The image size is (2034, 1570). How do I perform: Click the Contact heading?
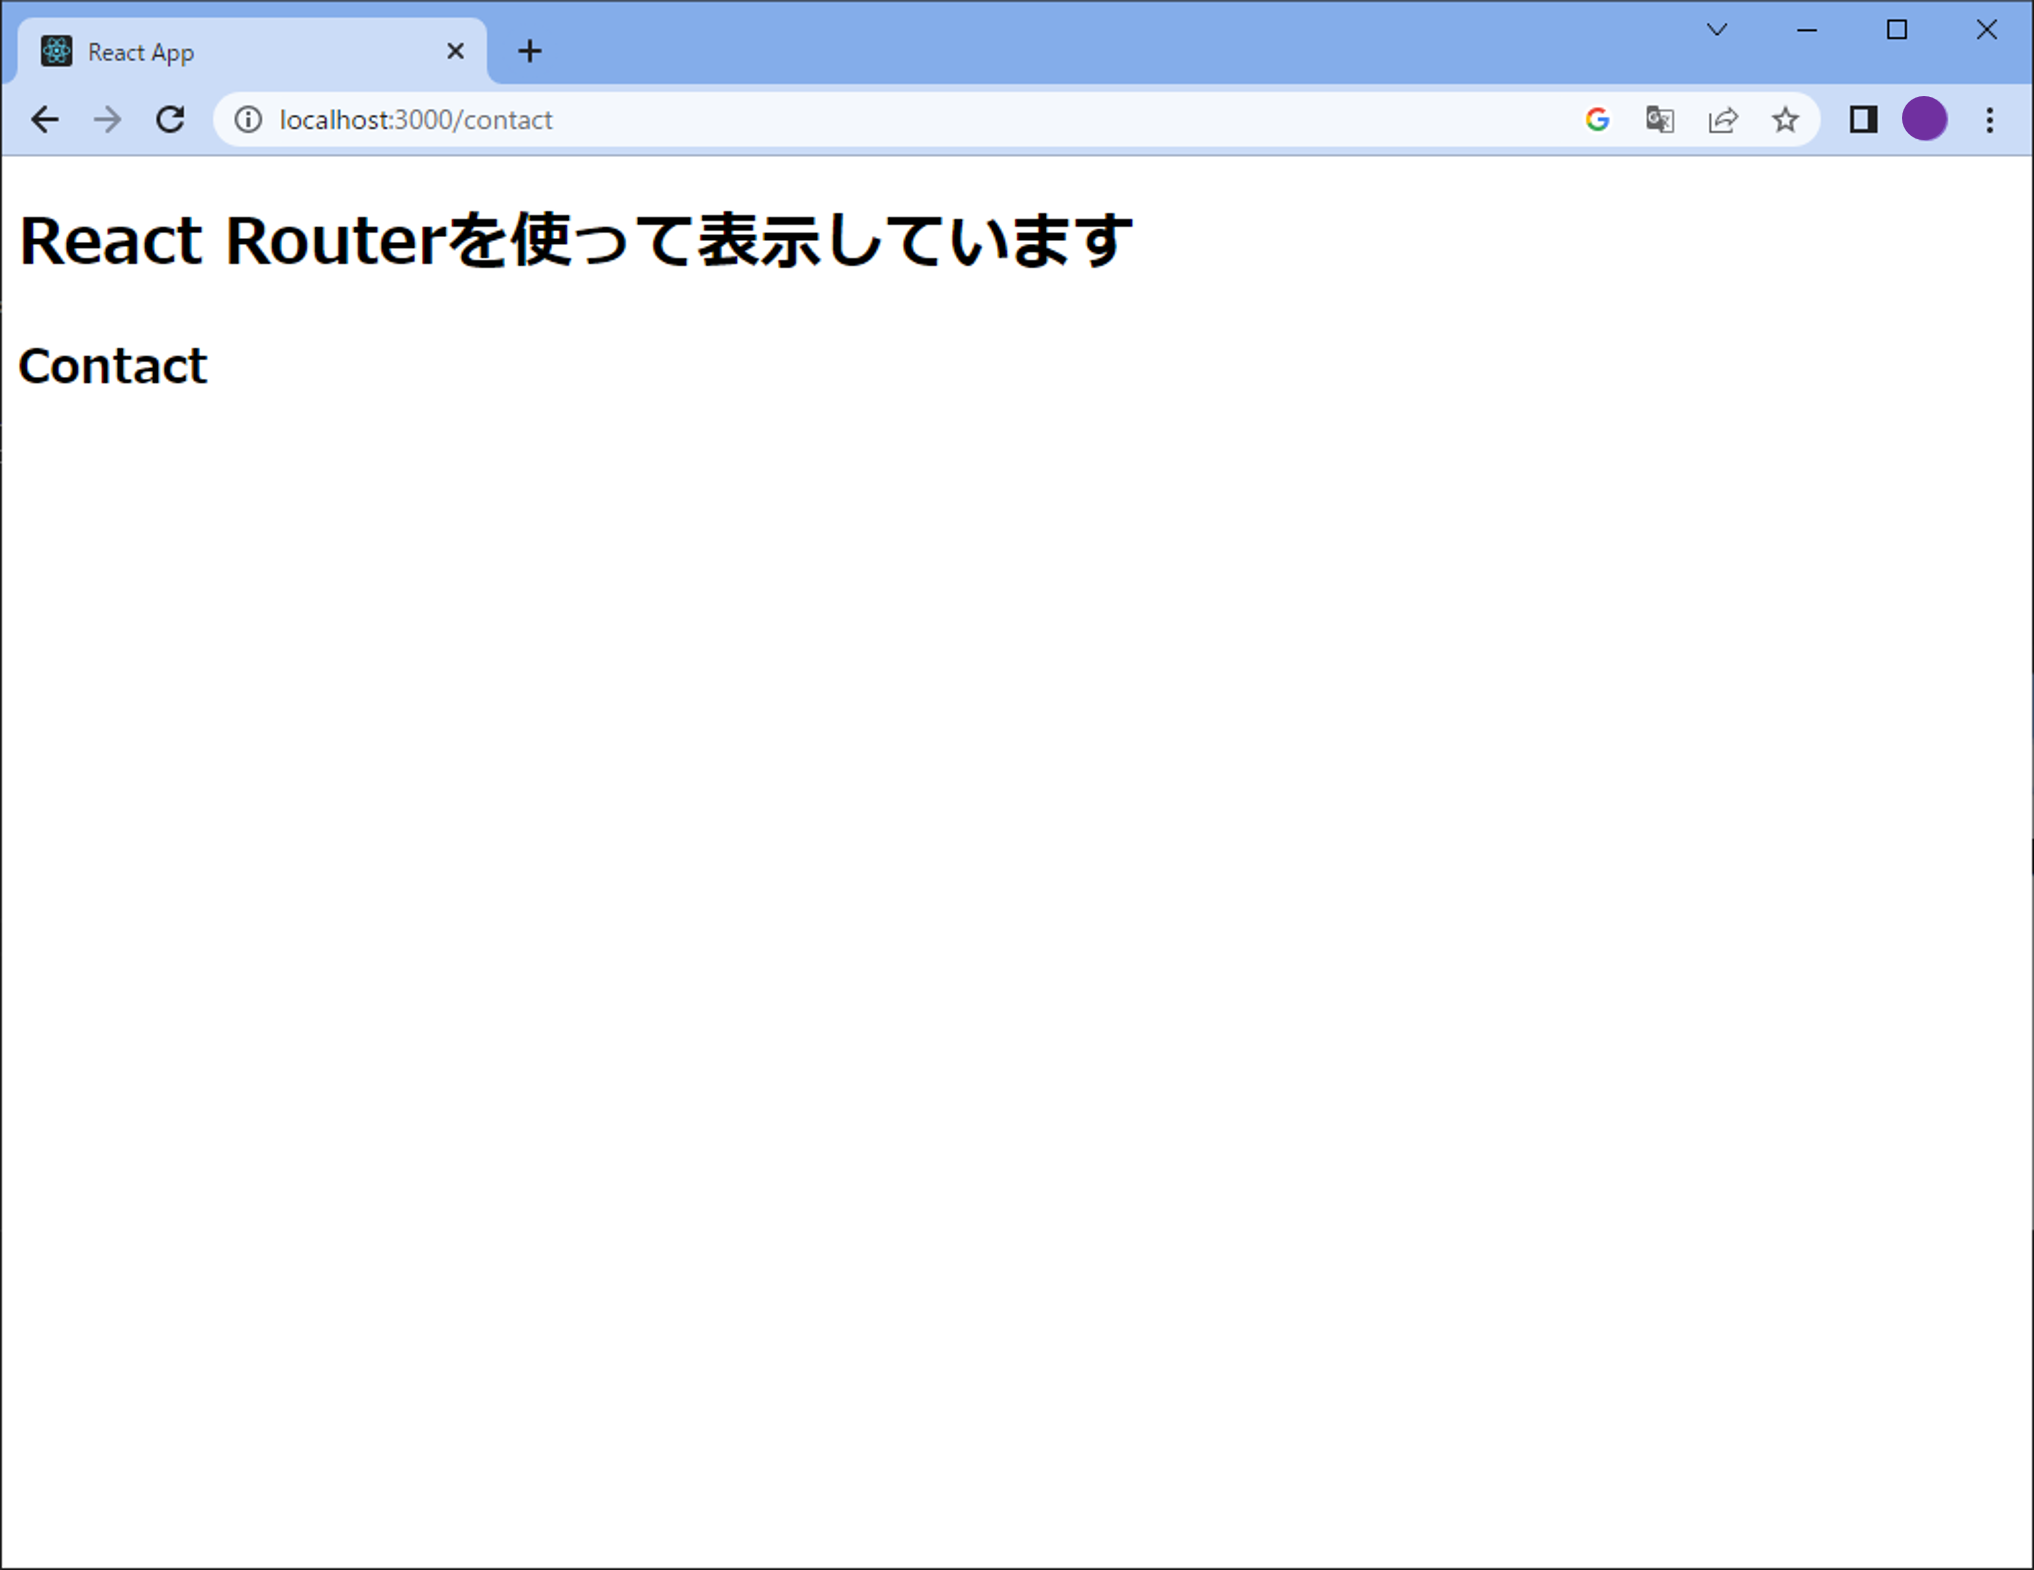pos(113,366)
